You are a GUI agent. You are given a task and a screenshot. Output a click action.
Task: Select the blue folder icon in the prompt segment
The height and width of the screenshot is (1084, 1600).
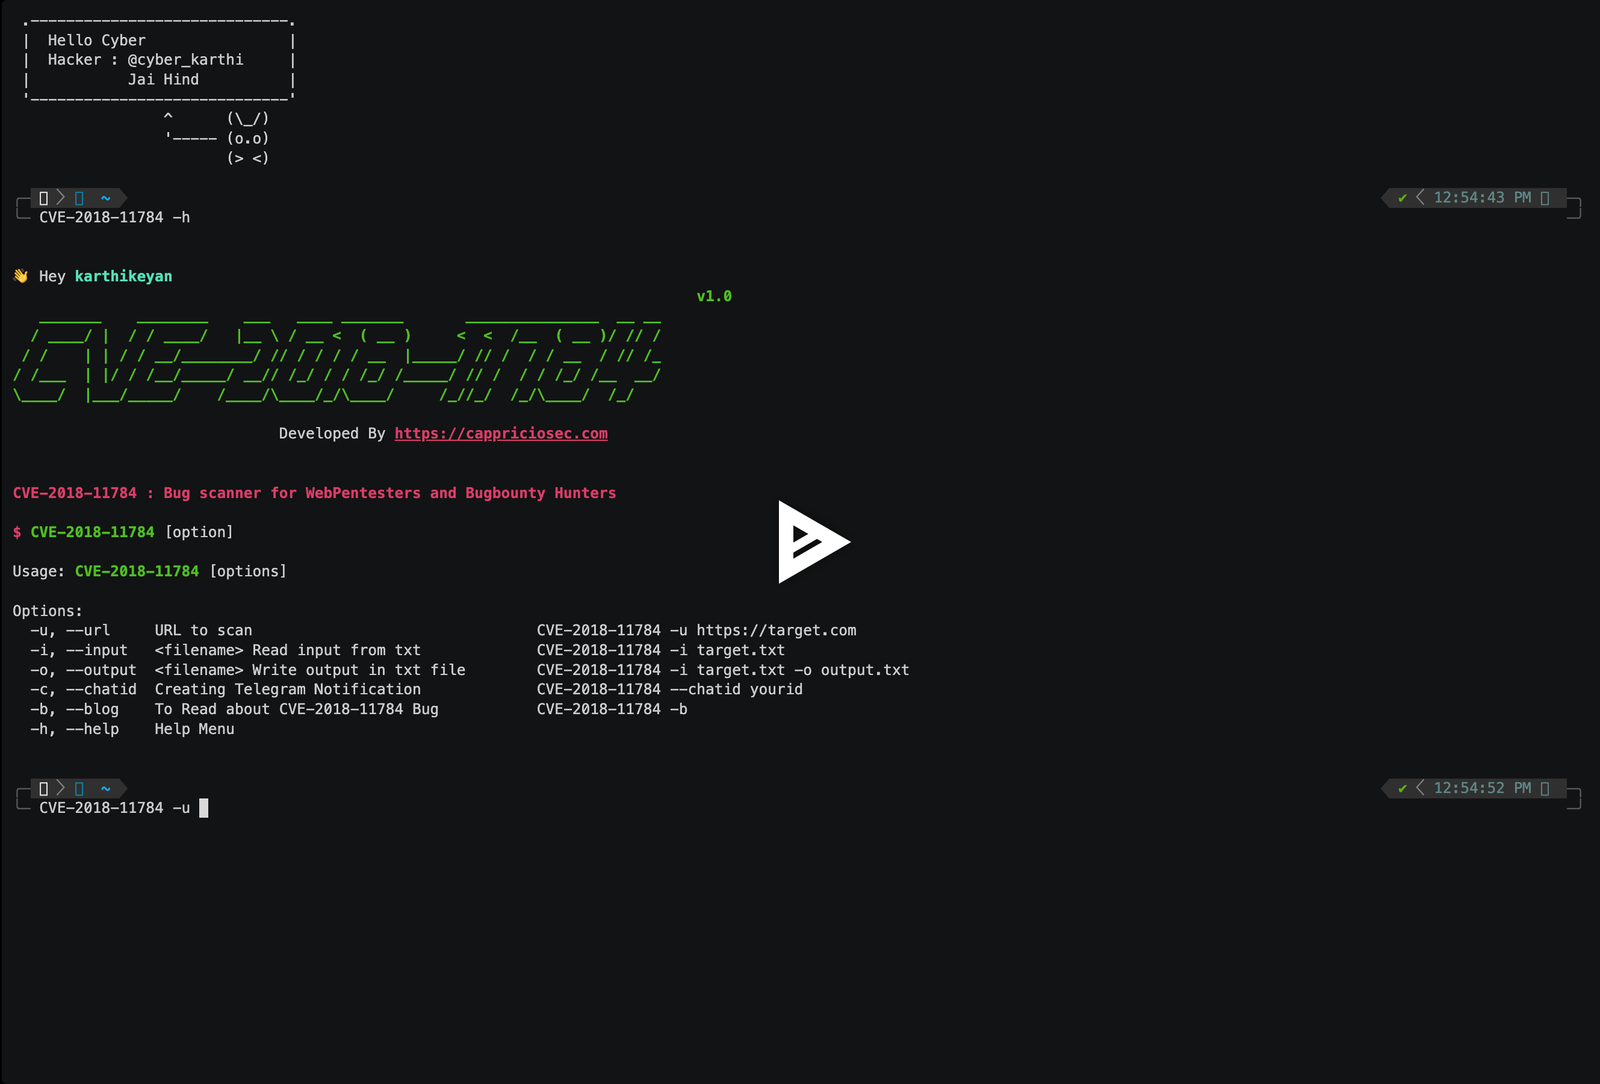tap(79, 198)
